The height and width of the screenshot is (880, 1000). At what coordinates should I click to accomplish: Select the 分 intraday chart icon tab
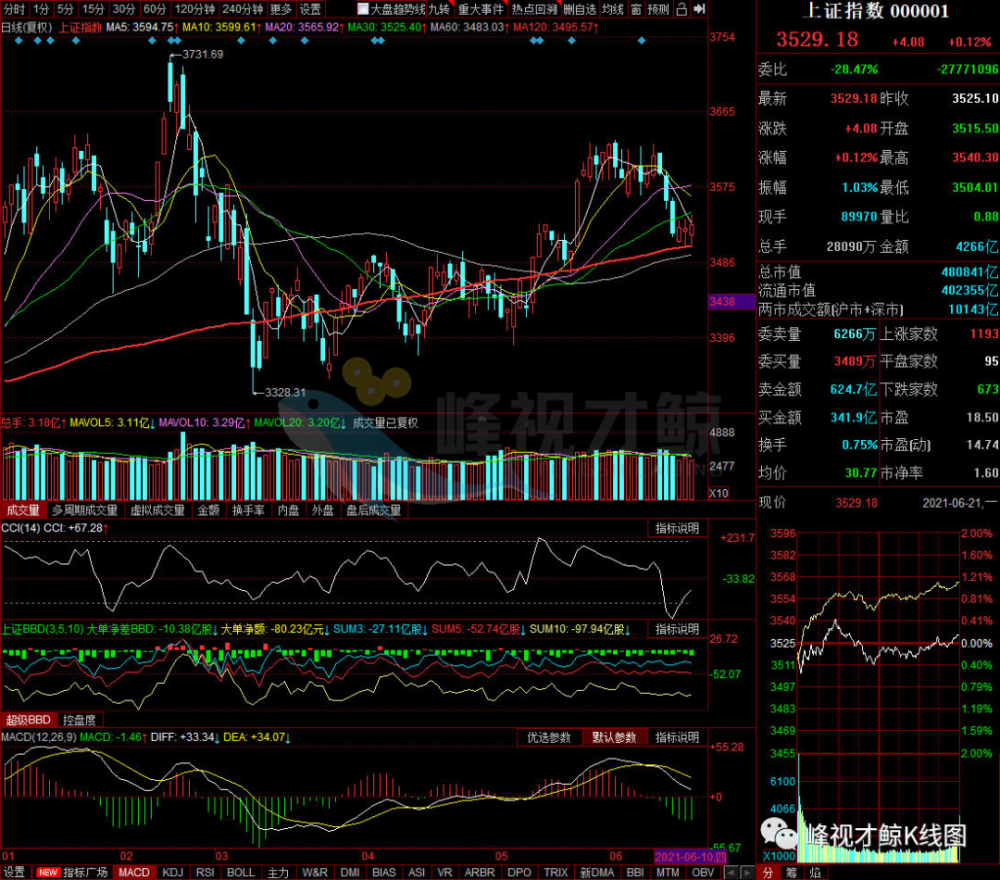click(x=768, y=872)
